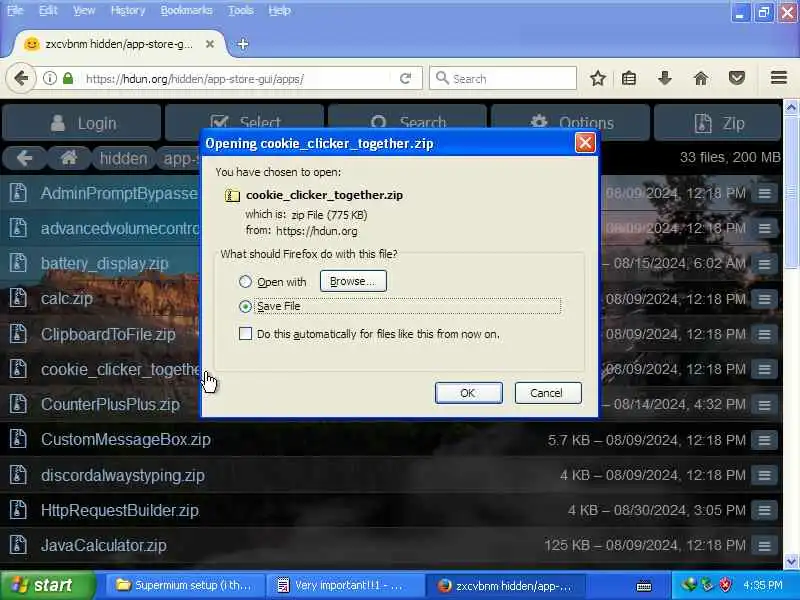The image size is (800, 600).
Task: Confirm the download with OK
Action: [468, 393]
